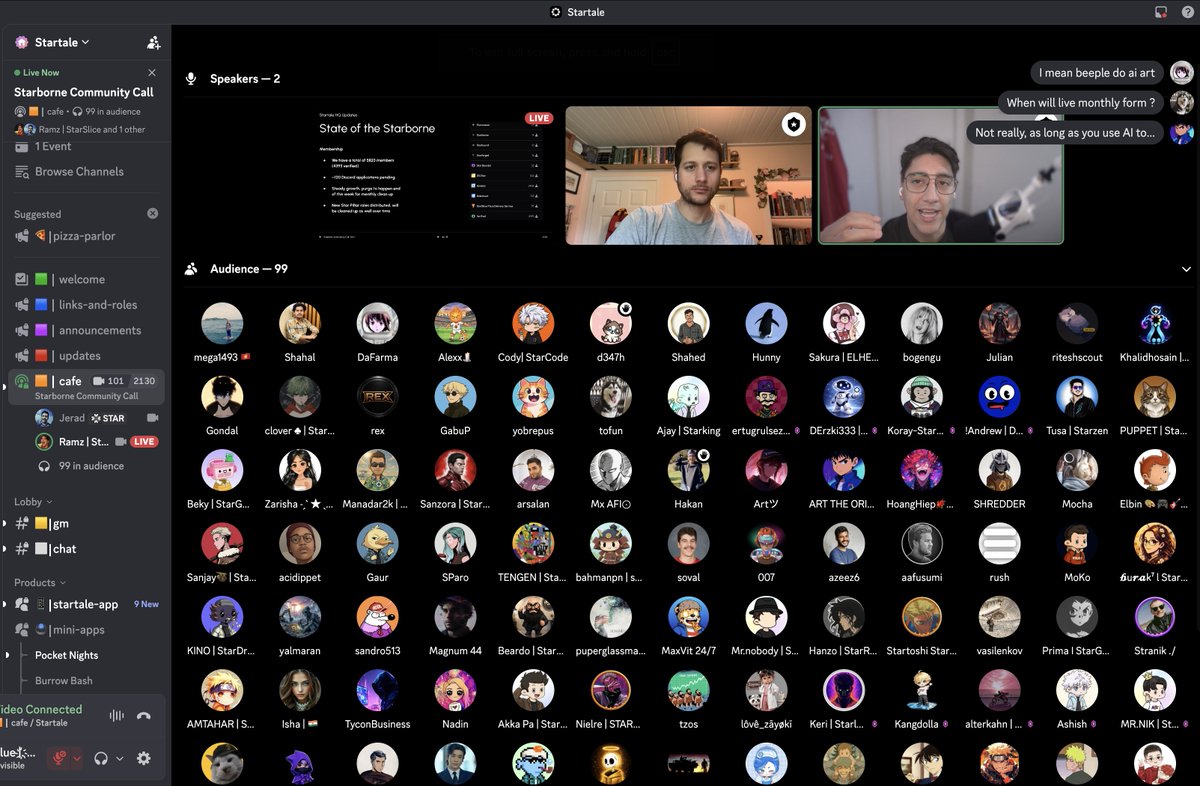
Task: Open the microphone input options arrow
Action: pos(77,758)
